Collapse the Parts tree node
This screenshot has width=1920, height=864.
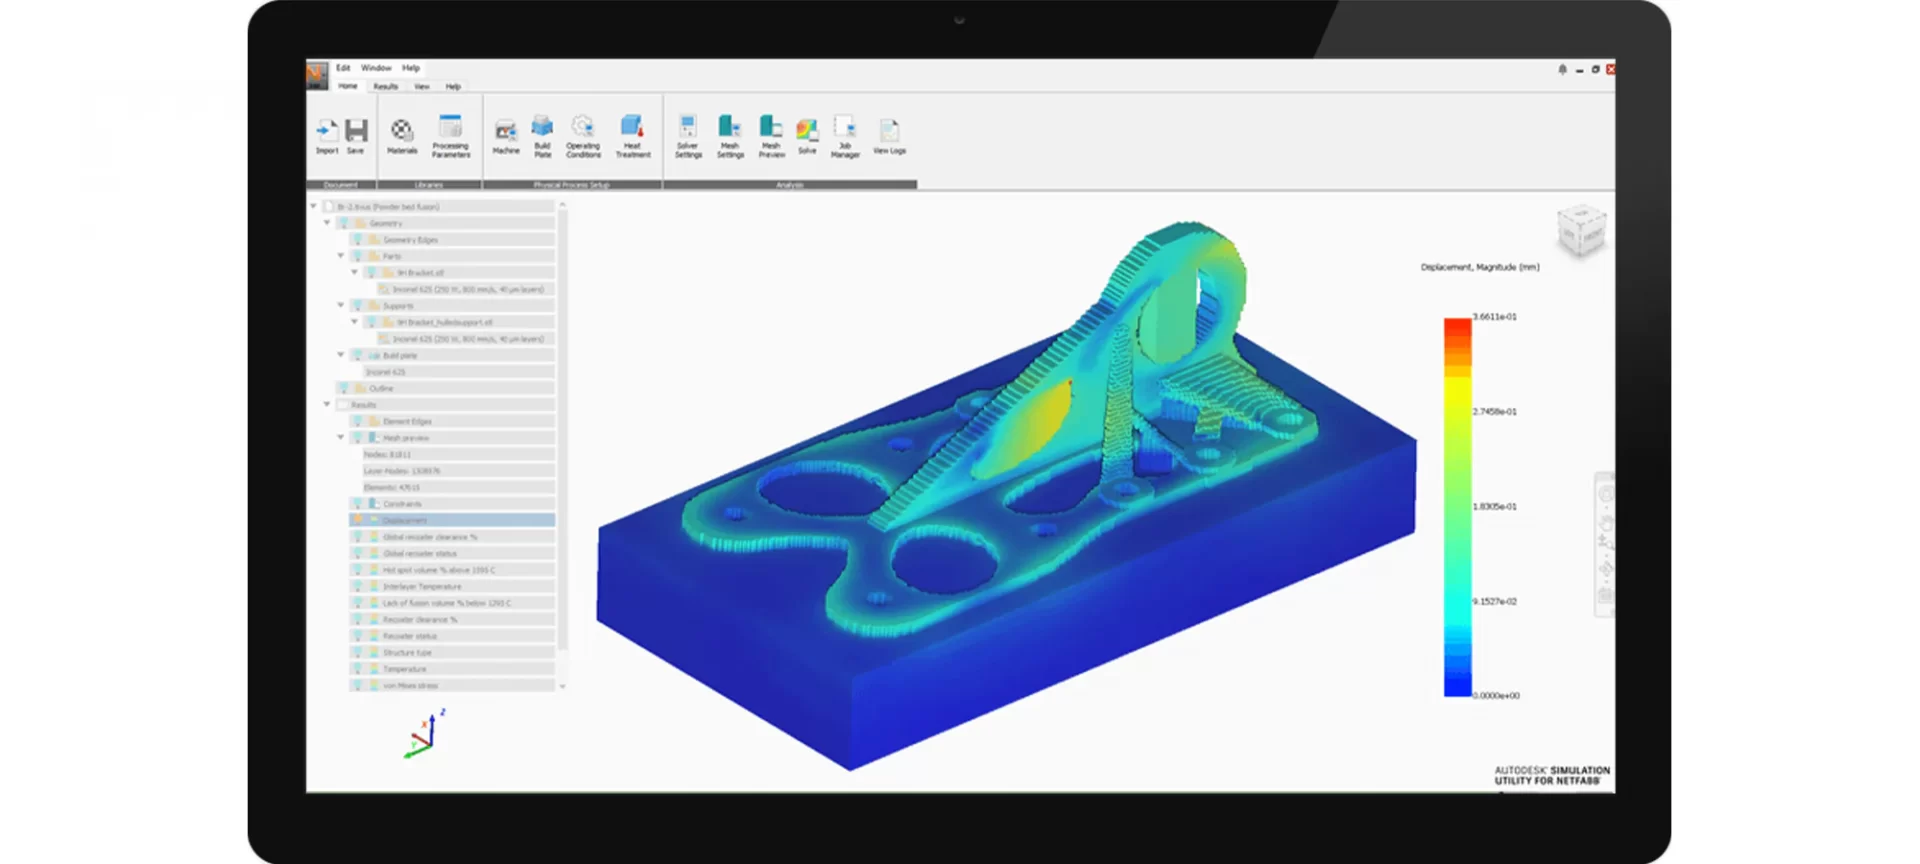pyautogui.click(x=341, y=256)
